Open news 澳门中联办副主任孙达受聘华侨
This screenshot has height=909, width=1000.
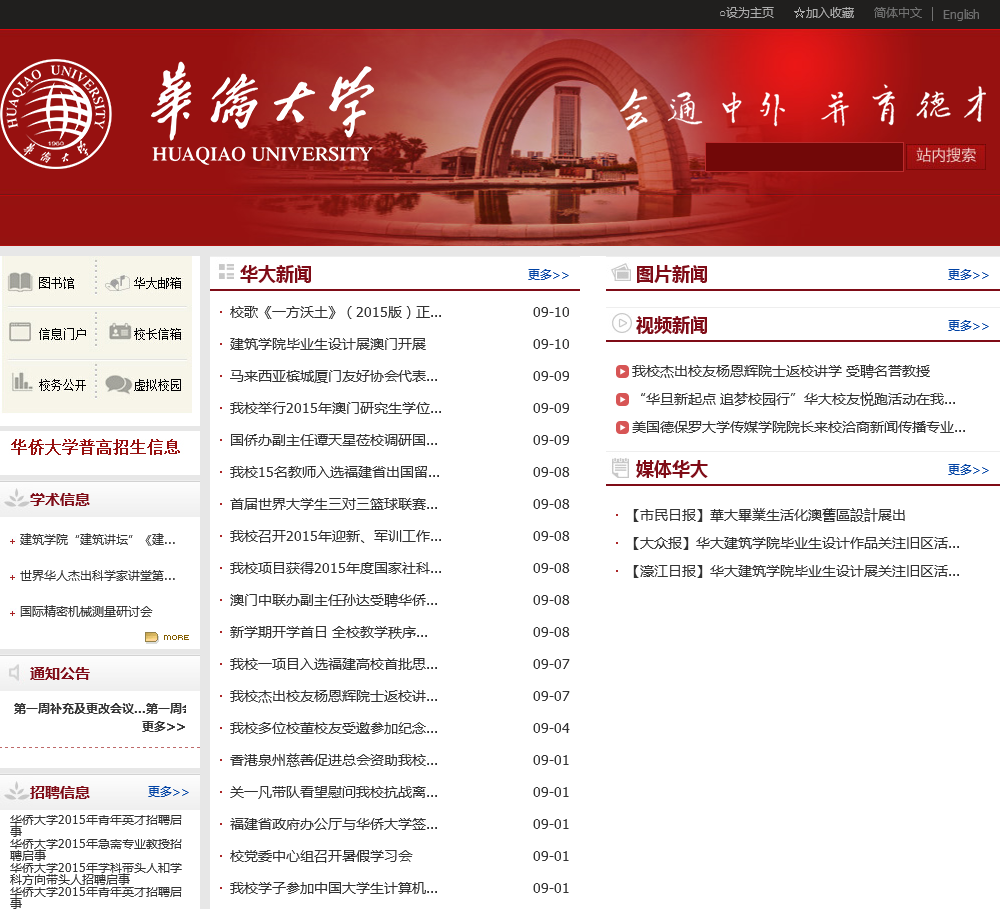pyautogui.click(x=334, y=600)
